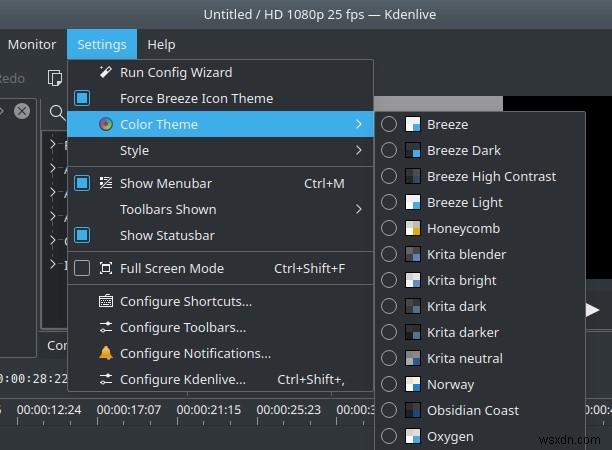
Task: Click the Krita dark preview icon
Action: coord(413,306)
